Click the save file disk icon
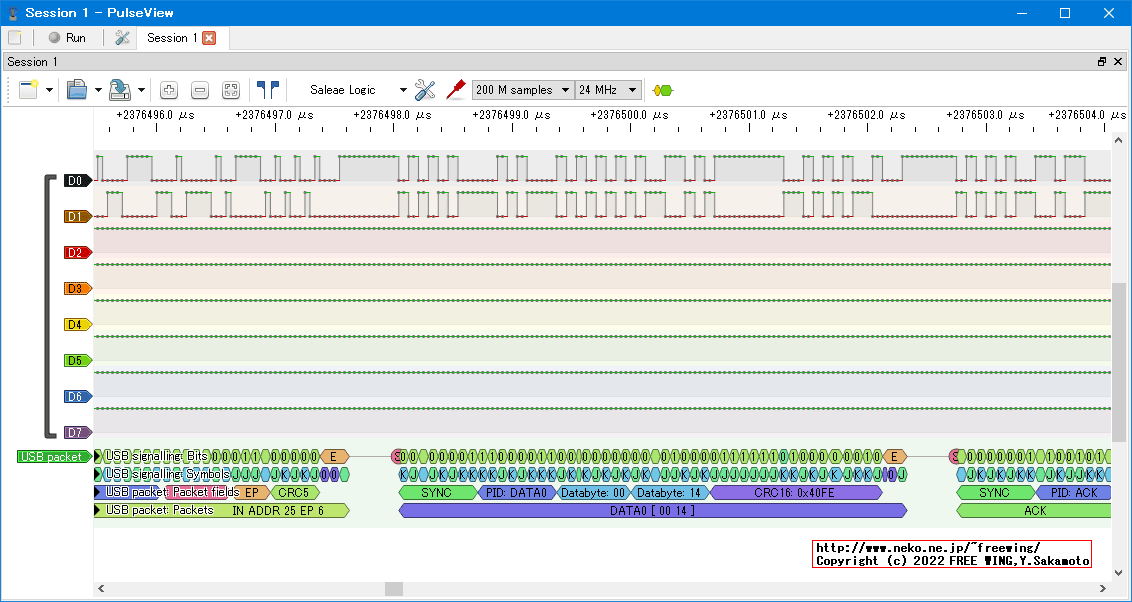Viewport: 1132px width, 602px height. (x=119, y=90)
